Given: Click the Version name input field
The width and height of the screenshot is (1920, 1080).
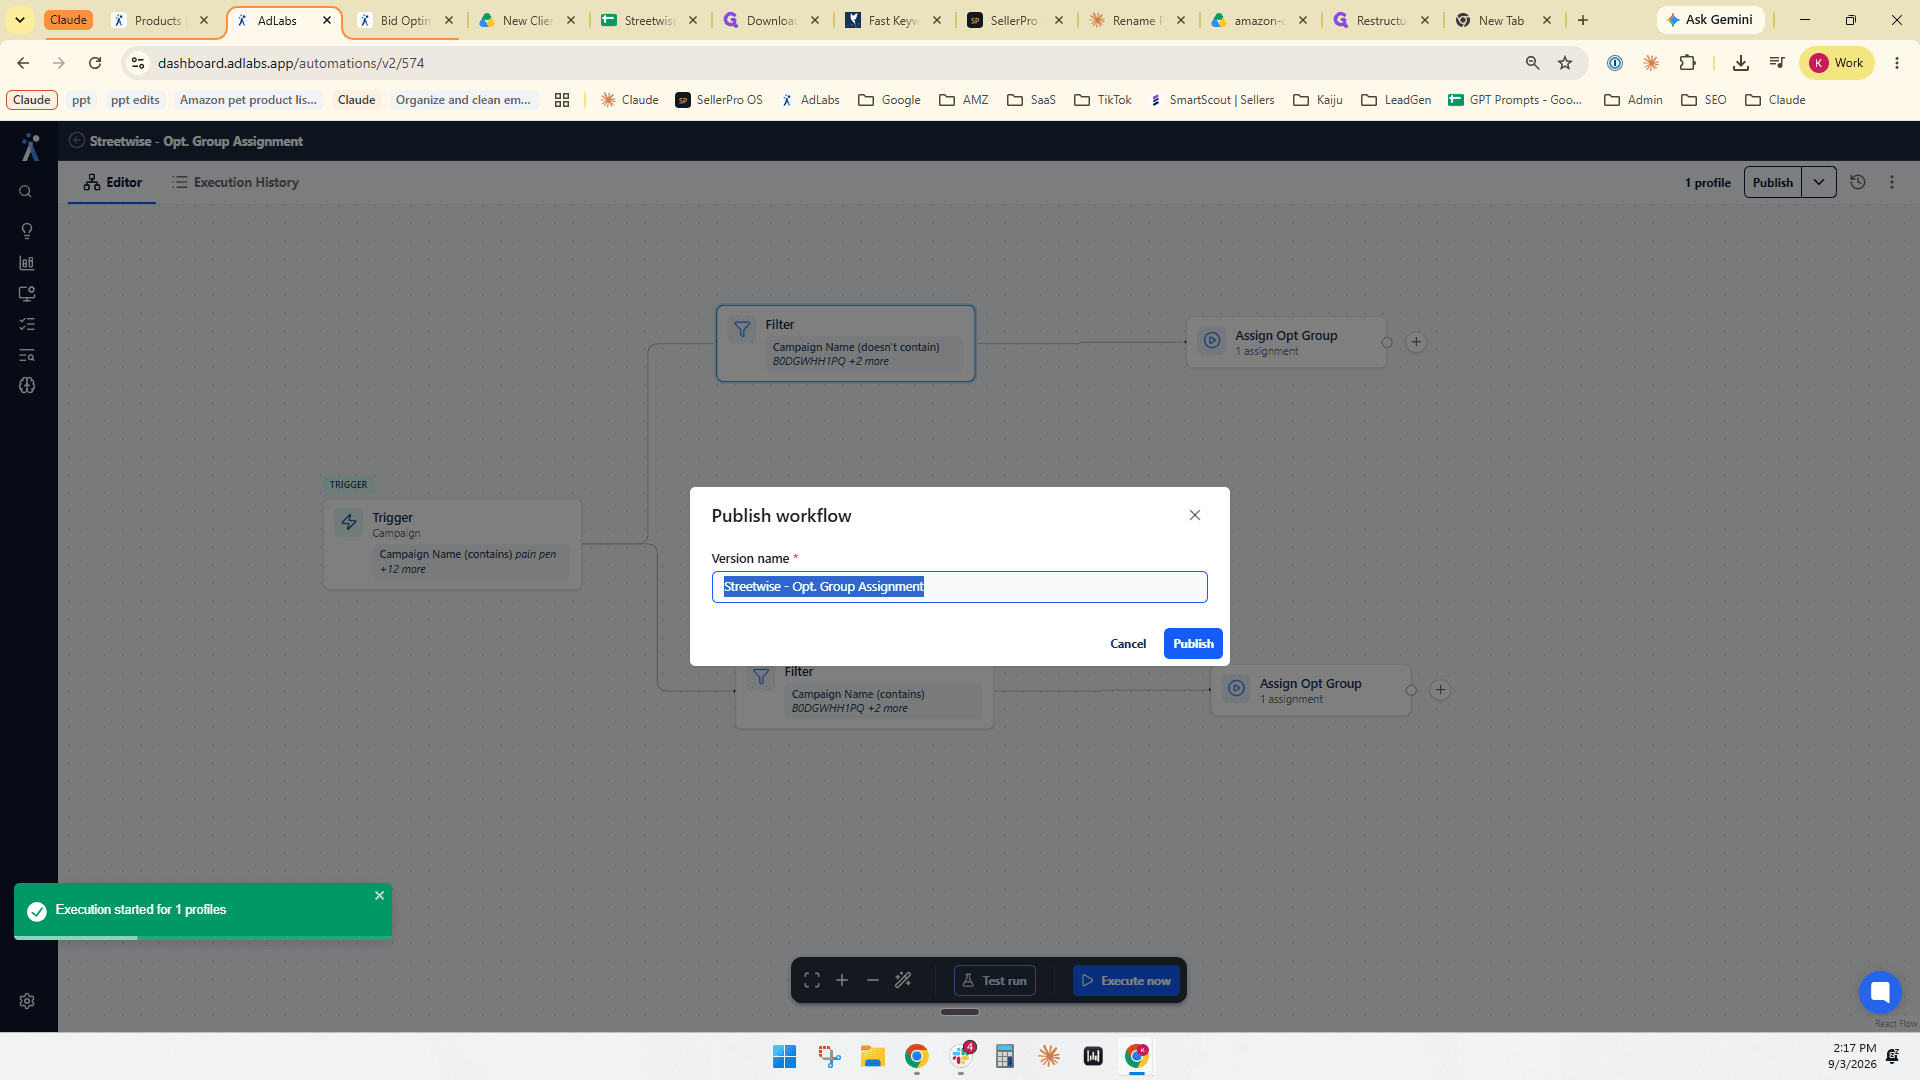Looking at the screenshot, I should (959, 587).
